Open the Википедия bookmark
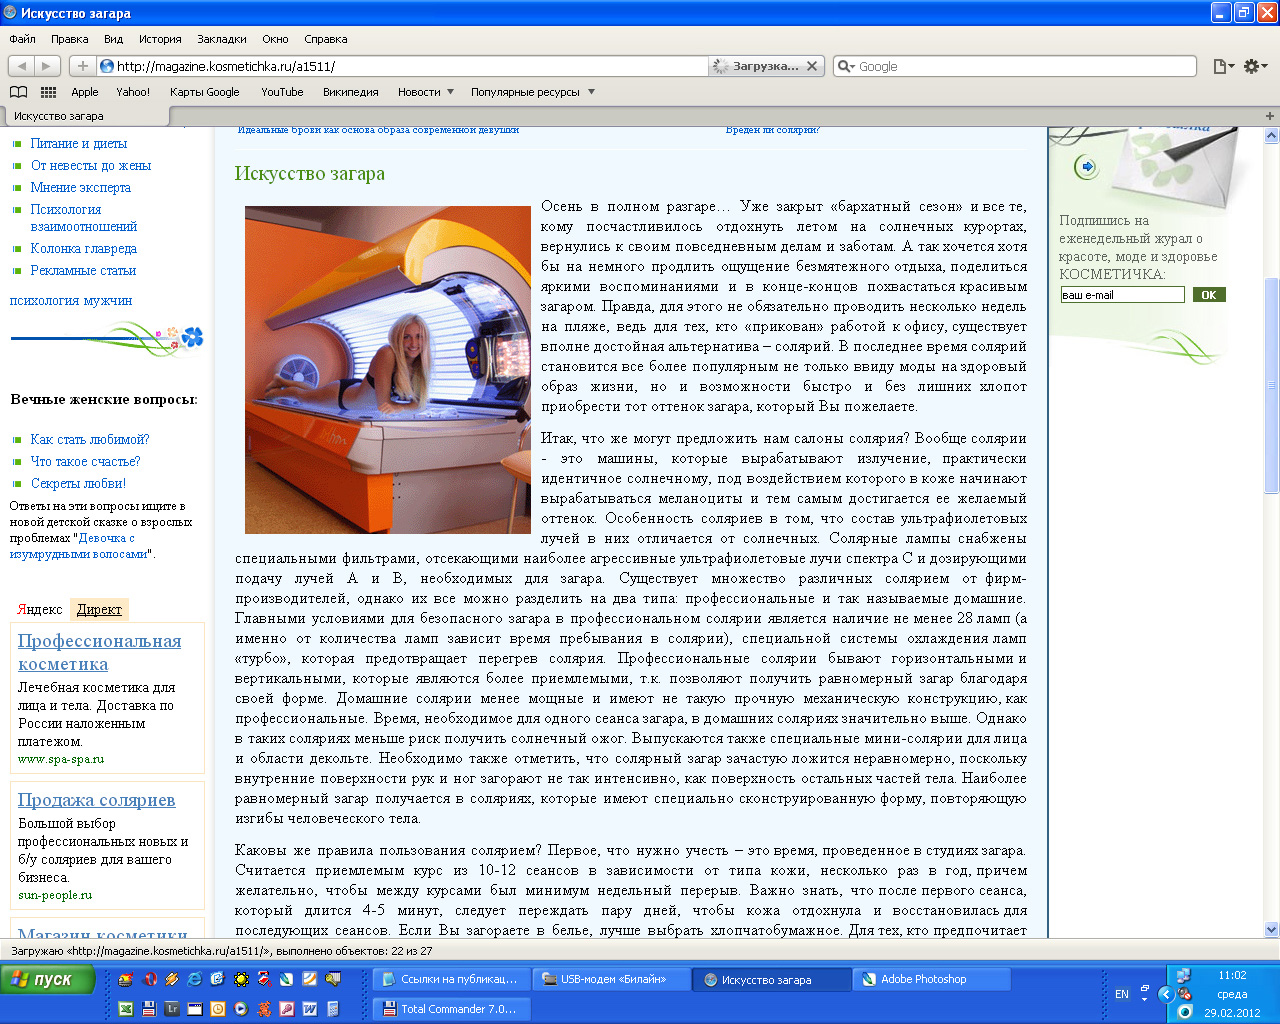This screenshot has height=1024, width=1280. [x=351, y=92]
